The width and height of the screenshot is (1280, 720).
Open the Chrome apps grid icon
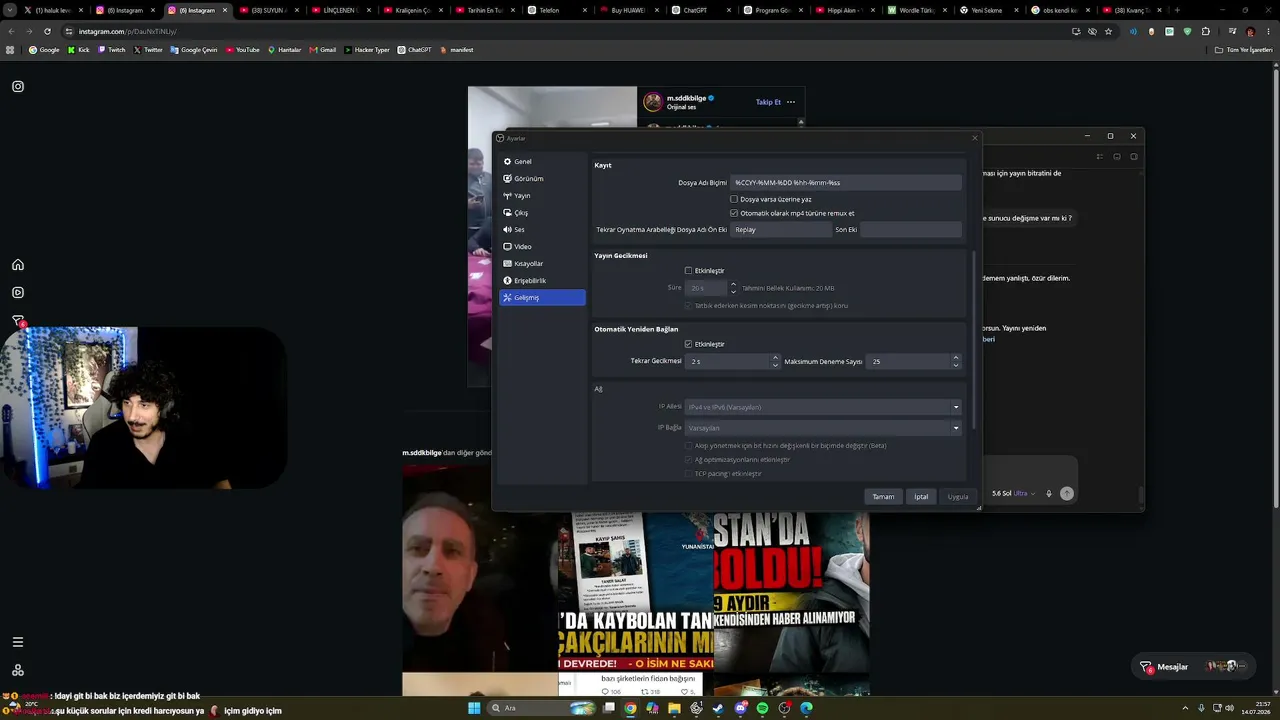(11, 49)
